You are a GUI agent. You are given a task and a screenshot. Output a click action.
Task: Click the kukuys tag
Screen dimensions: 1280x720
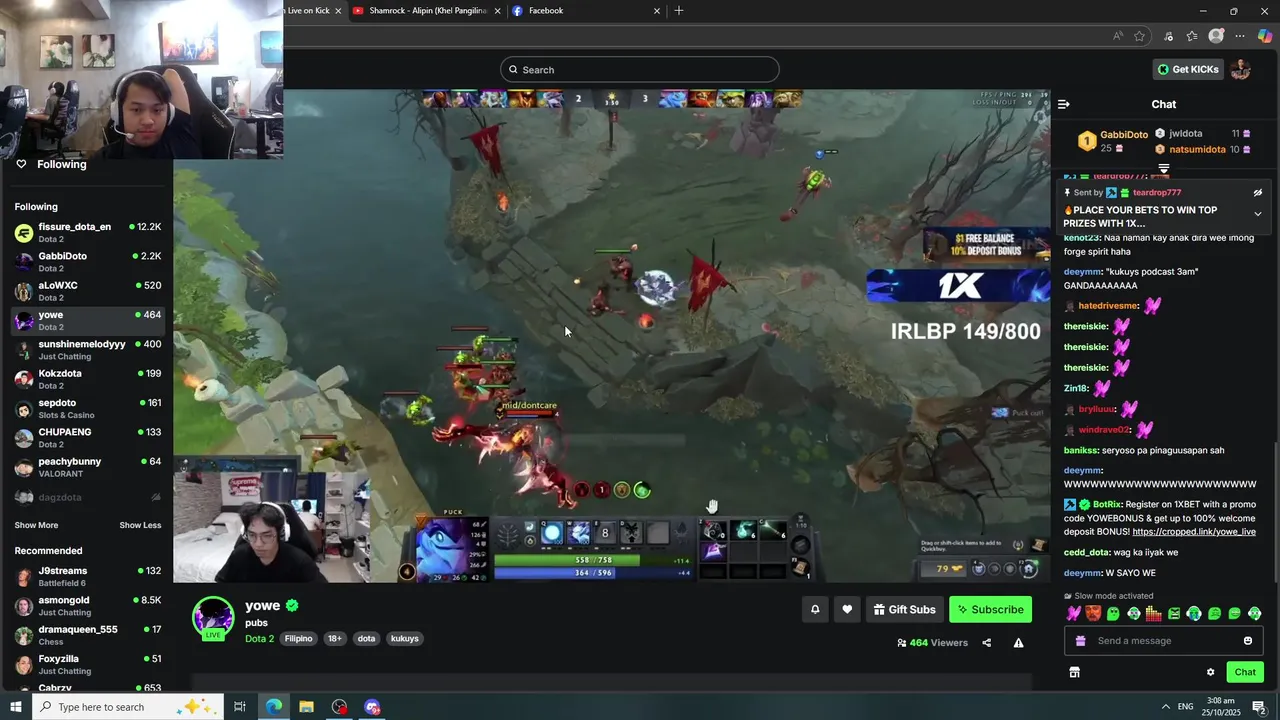pyautogui.click(x=405, y=638)
